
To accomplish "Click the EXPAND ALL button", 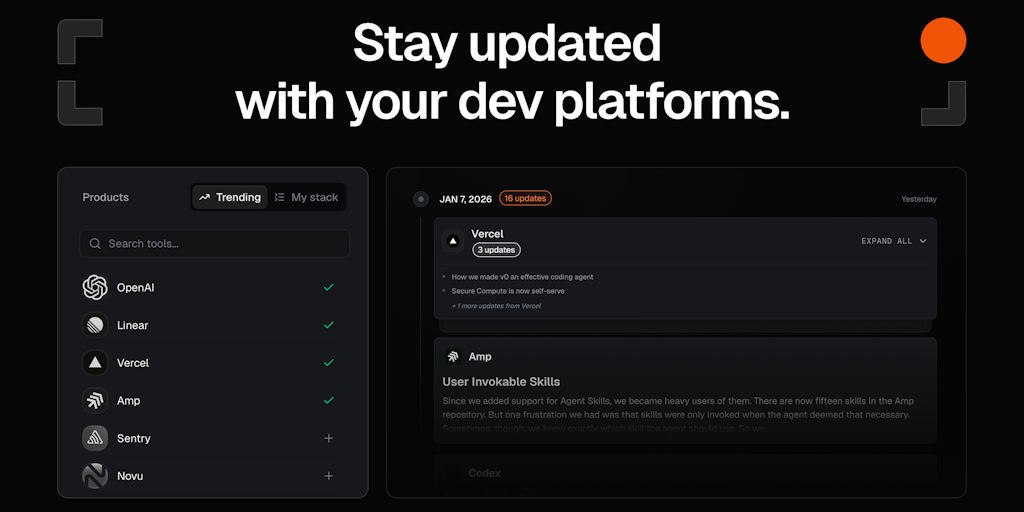I will tap(894, 241).
